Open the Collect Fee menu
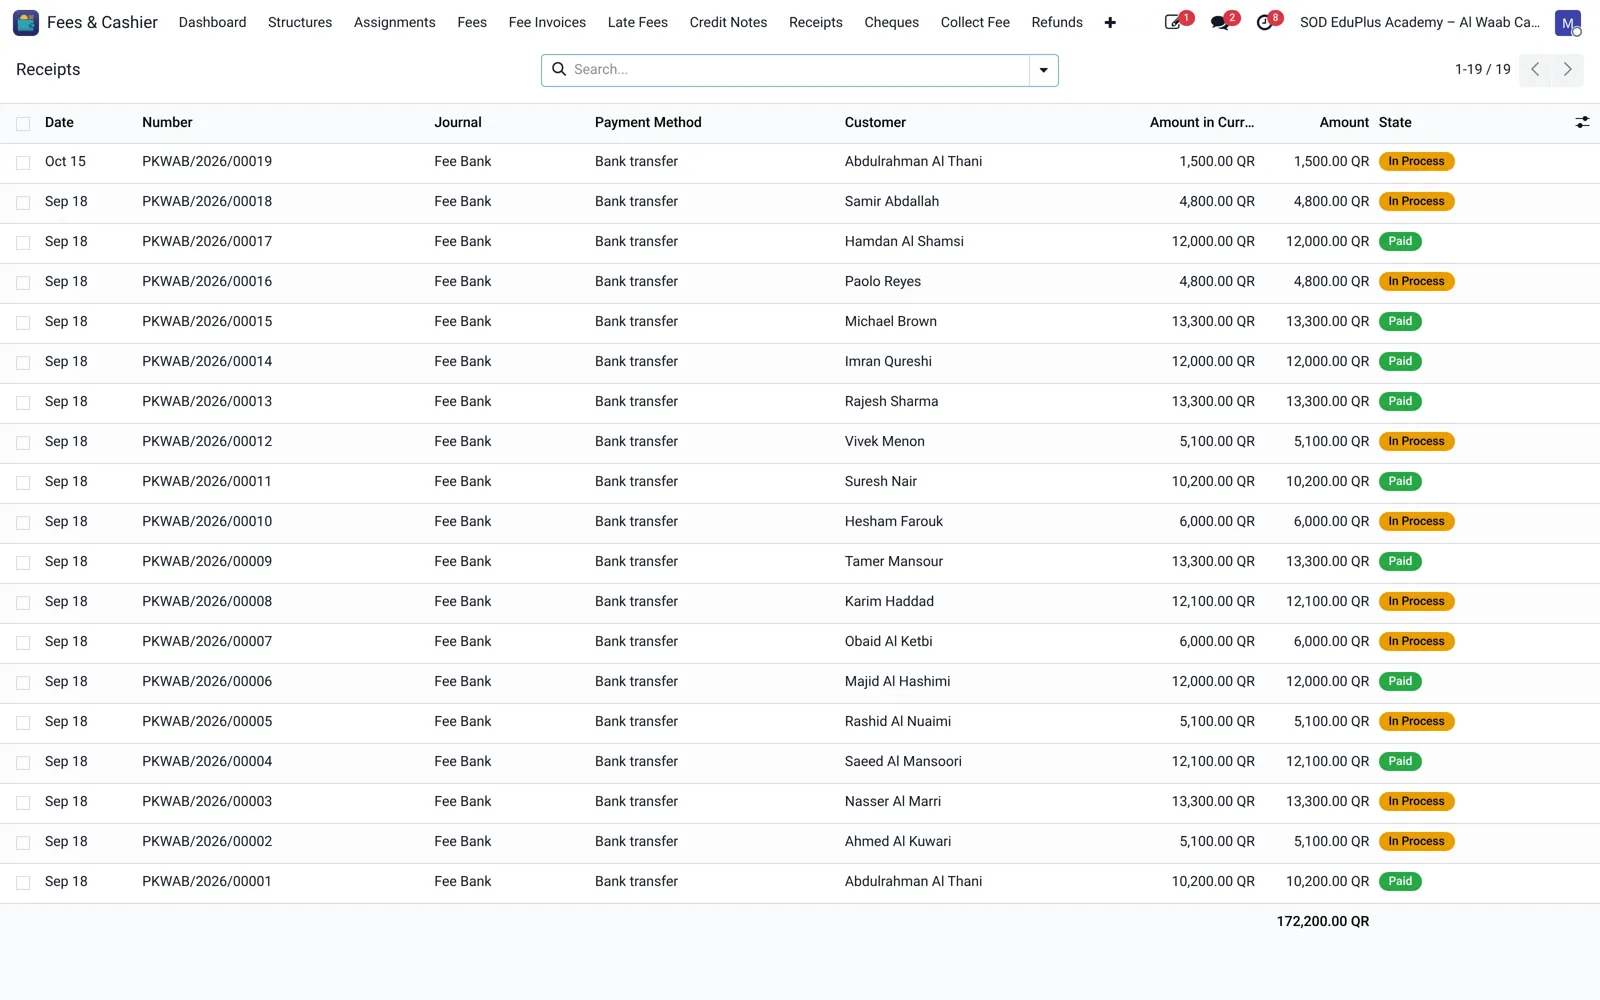 [975, 22]
